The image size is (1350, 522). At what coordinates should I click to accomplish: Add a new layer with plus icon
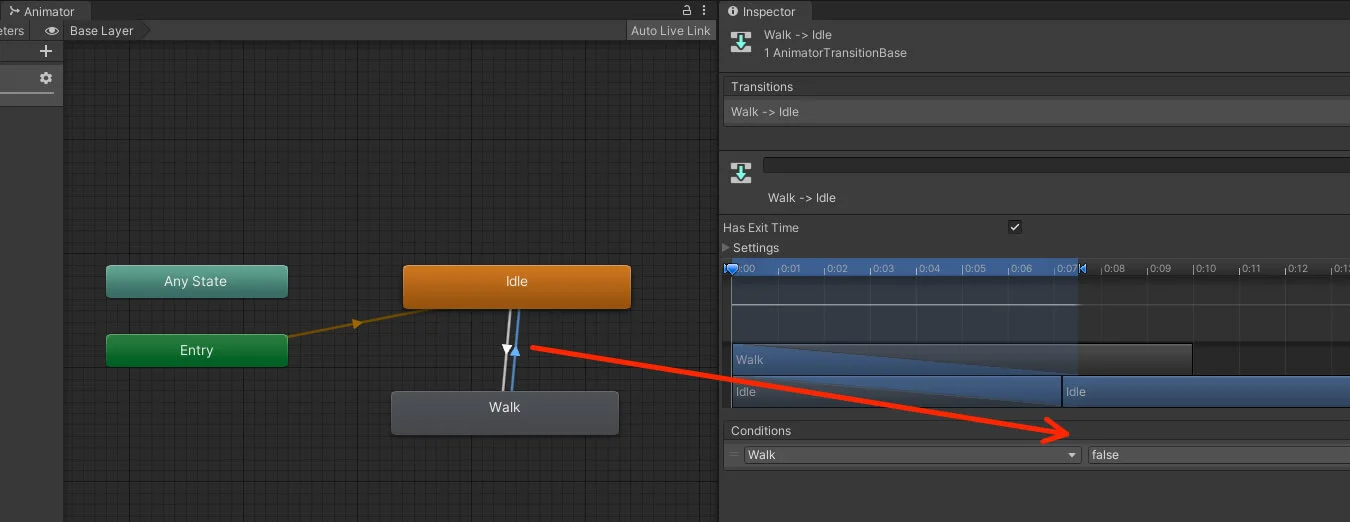[x=45, y=51]
